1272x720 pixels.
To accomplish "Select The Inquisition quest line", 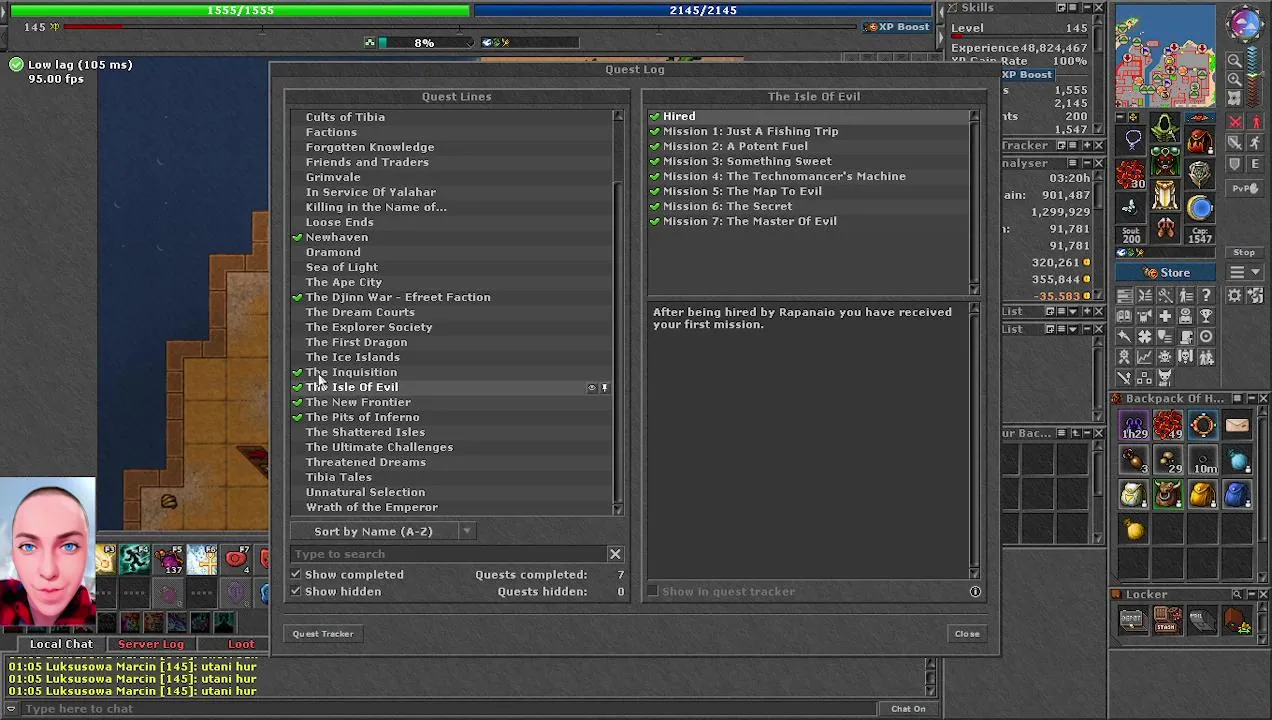I will pos(351,372).
